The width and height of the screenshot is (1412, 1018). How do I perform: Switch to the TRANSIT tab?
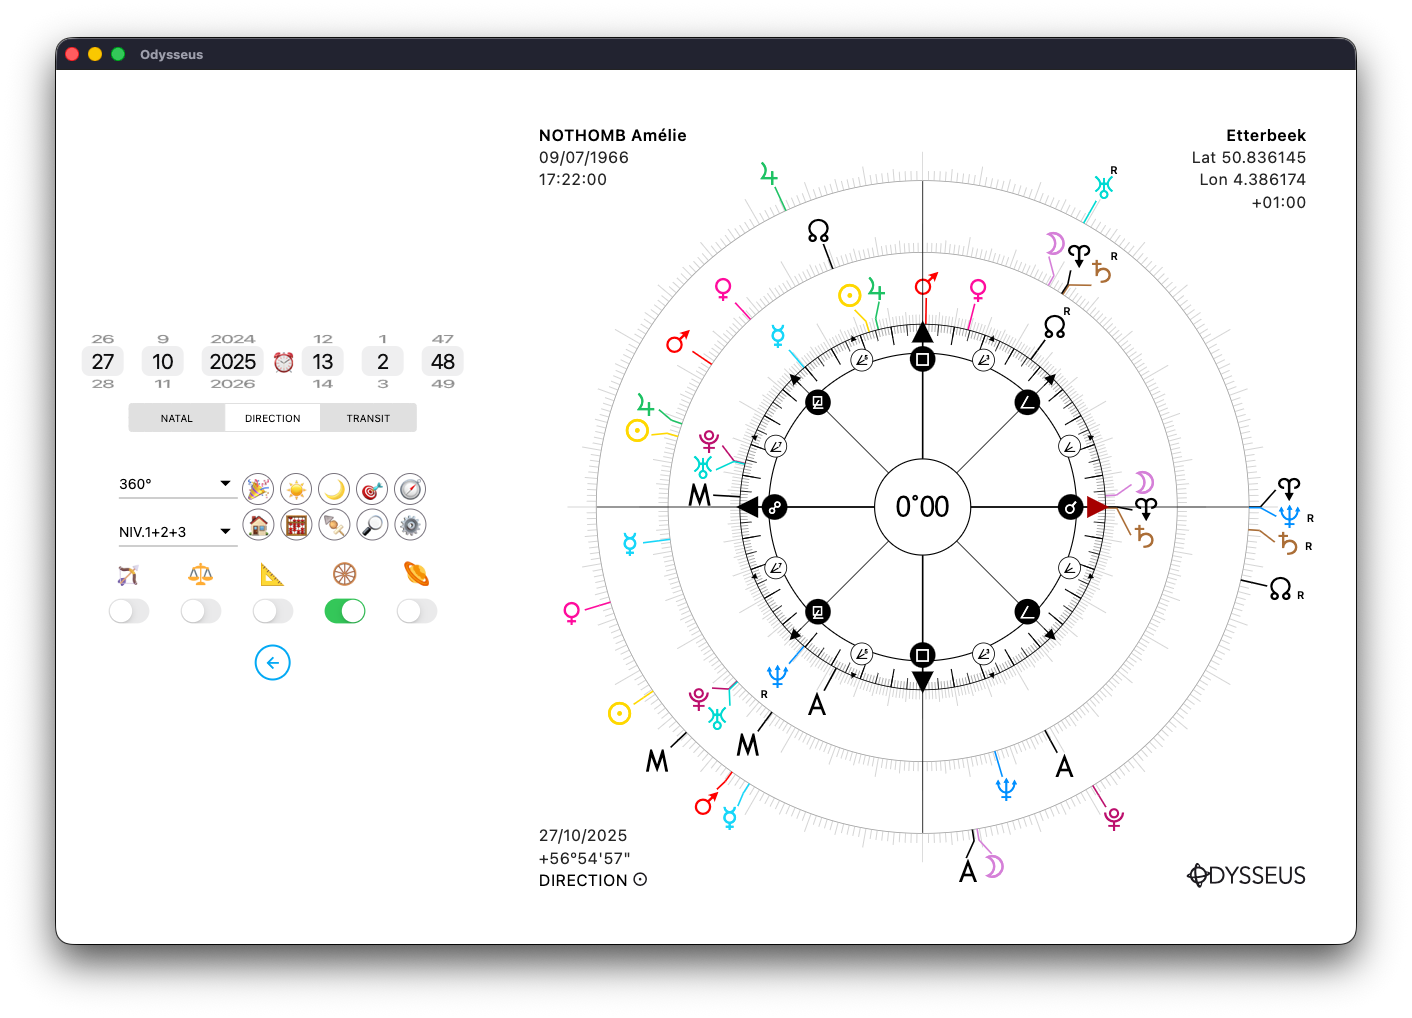(368, 418)
